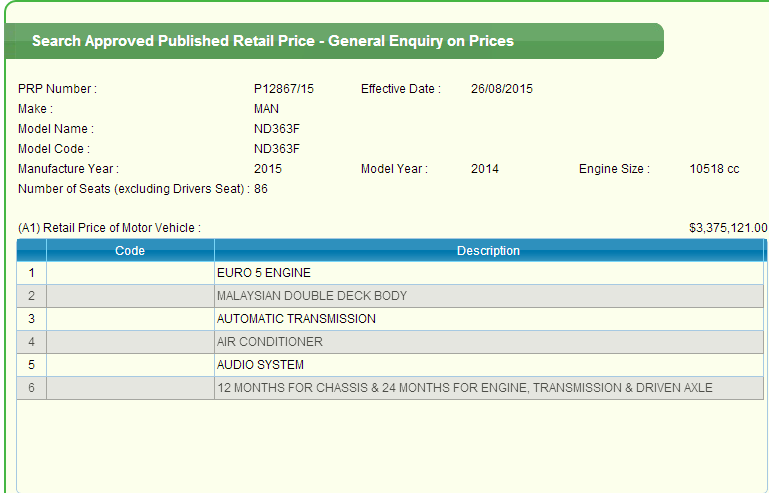
Task: Click model year value 2014
Action: 485,169
